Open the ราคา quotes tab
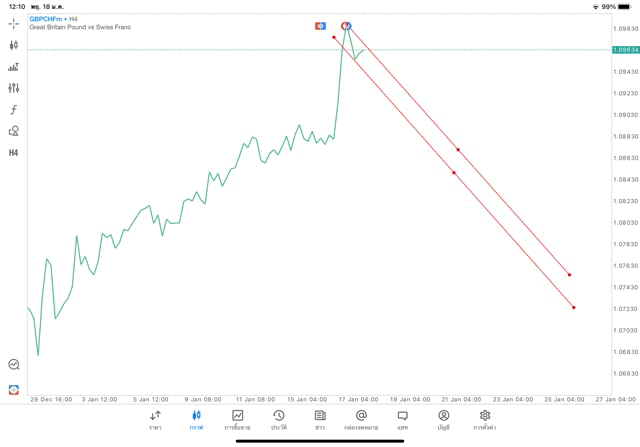 tap(155, 419)
